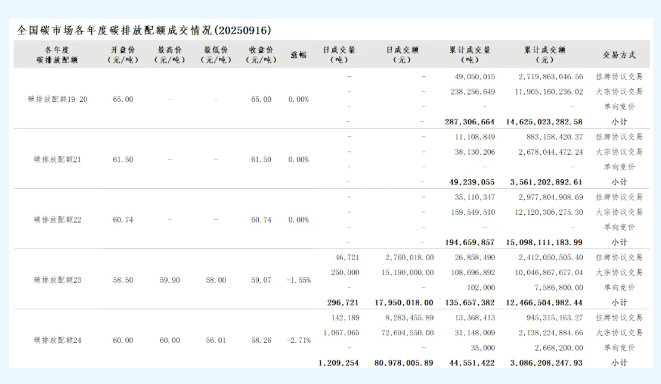Select daily subtotal amount 80,978,005.89
Screen dimensions: 661x384
coord(404,363)
